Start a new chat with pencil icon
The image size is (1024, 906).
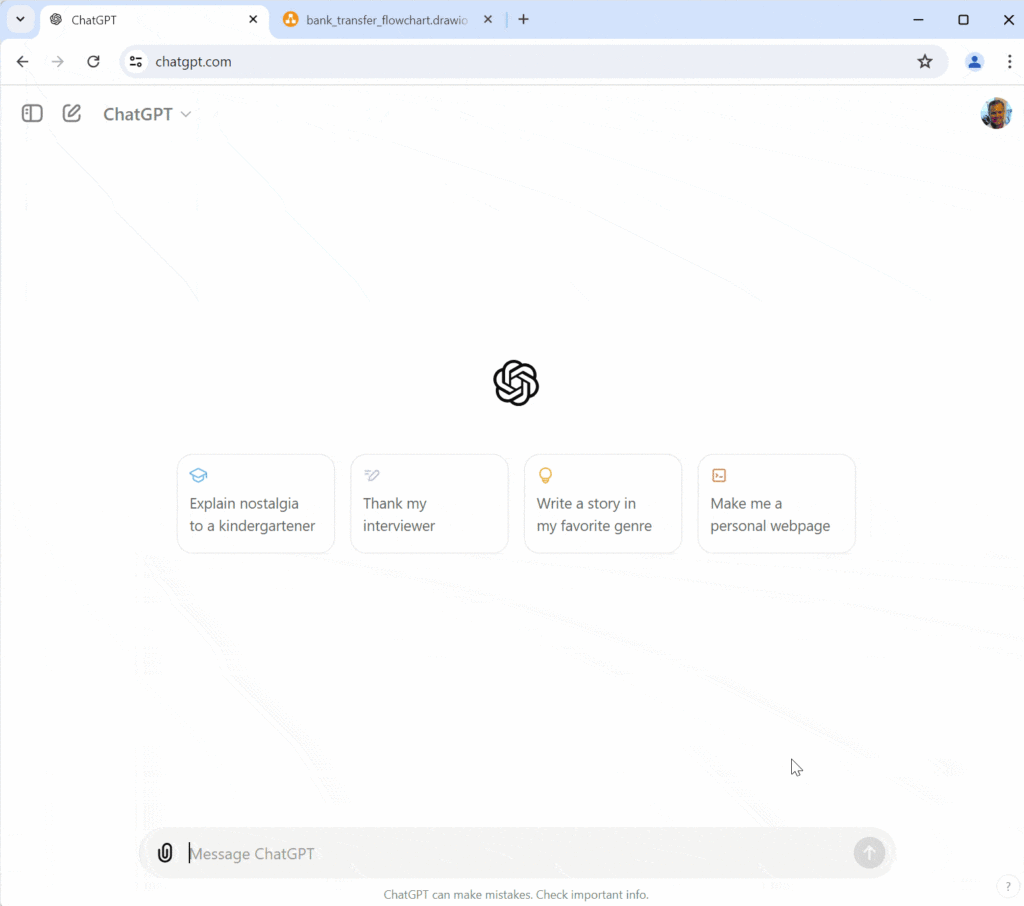tap(72, 114)
